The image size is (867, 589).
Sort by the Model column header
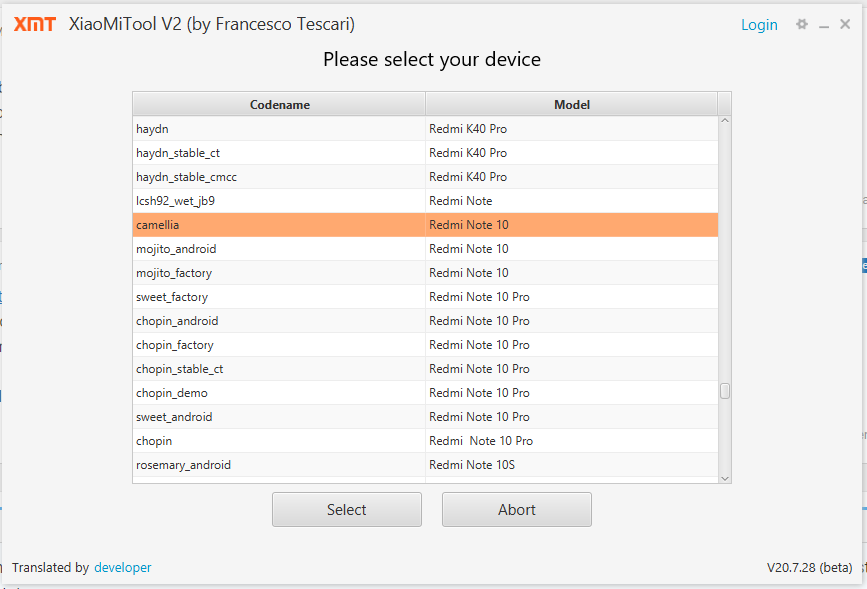572,105
